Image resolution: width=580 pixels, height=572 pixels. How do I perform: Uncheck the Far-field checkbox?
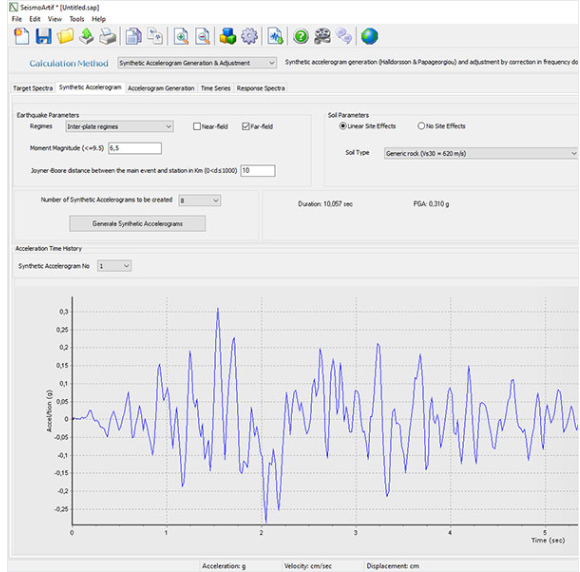[x=246, y=127]
